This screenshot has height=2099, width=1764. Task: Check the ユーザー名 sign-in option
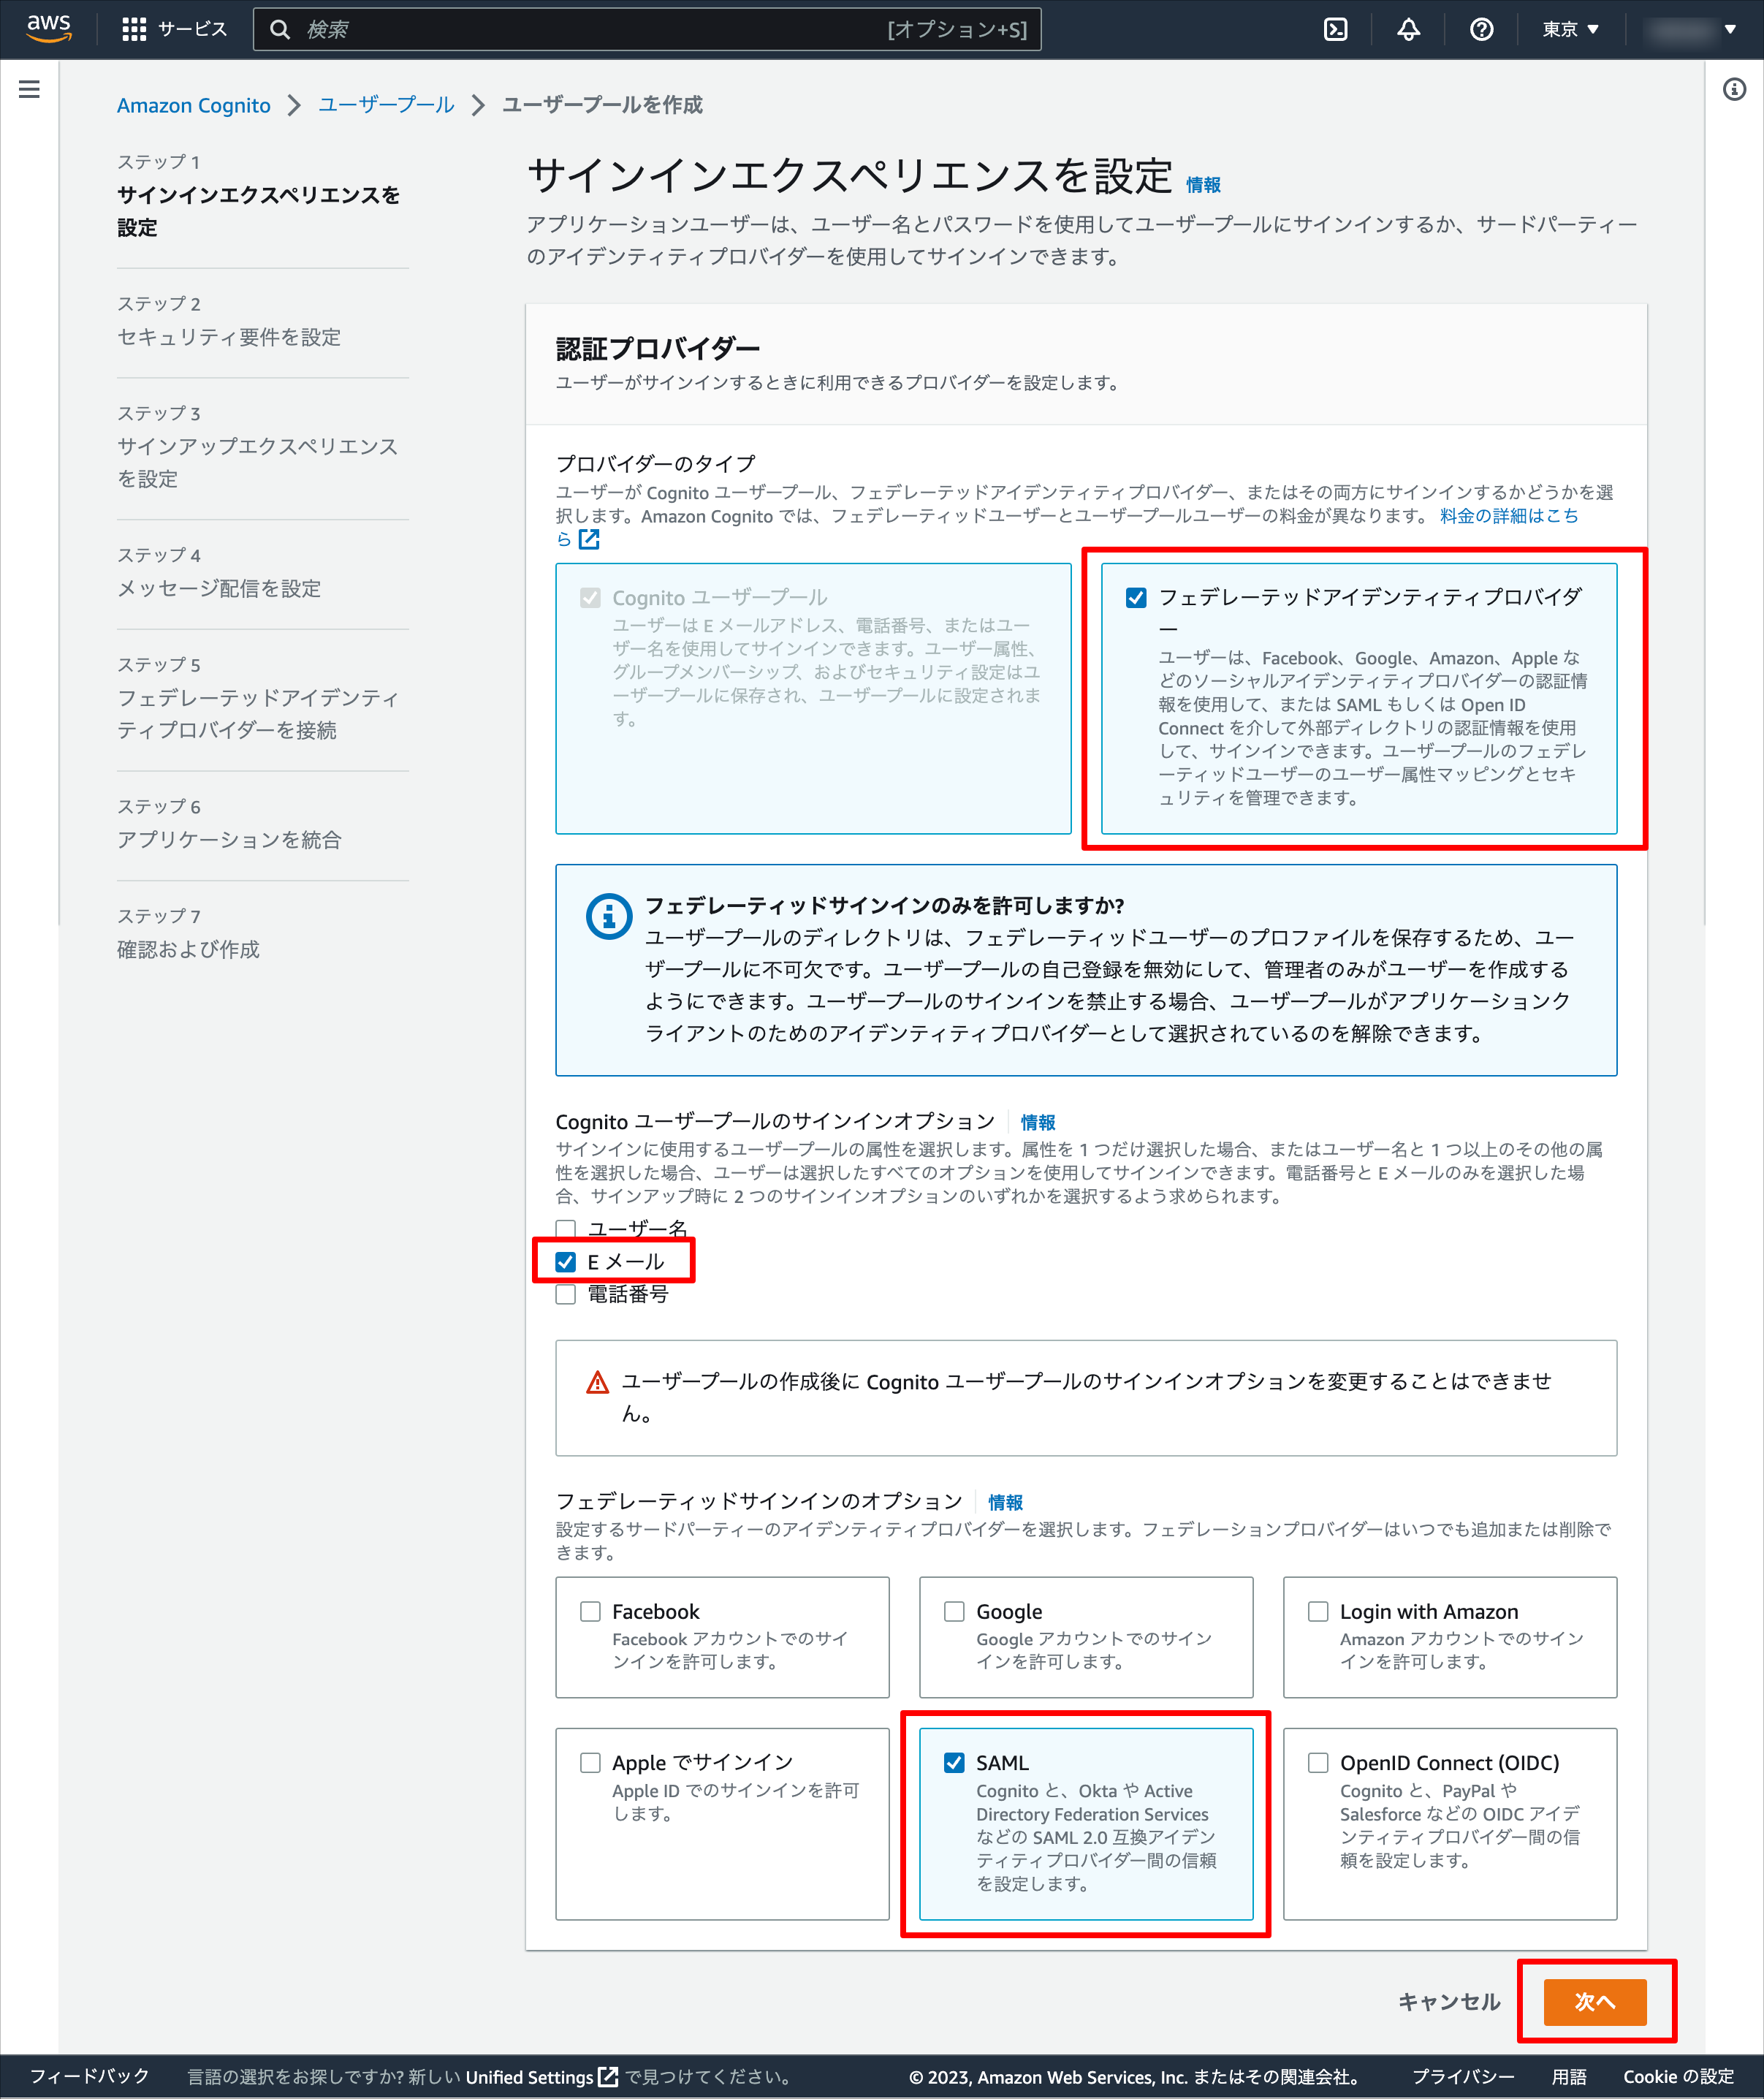pos(565,1228)
